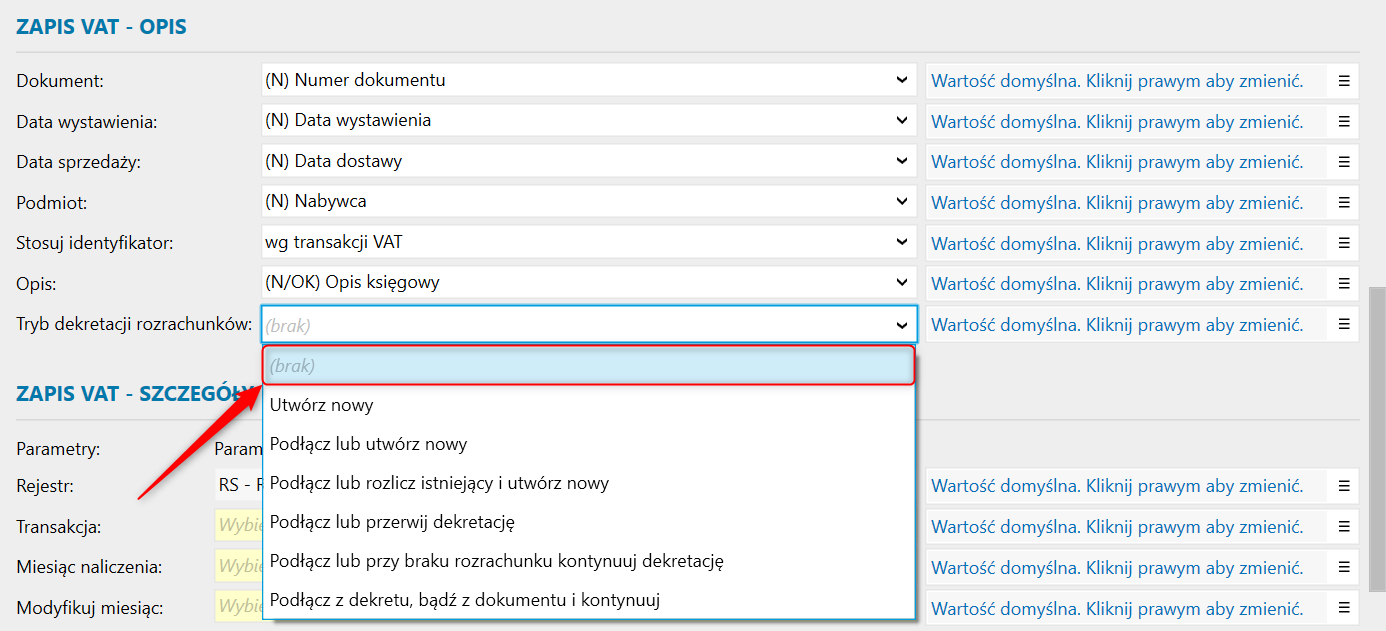Viewport: 1386px width, 631px height.
Task: Open hamburger menu for Opis row
Action: click(x=1344, y=283)
